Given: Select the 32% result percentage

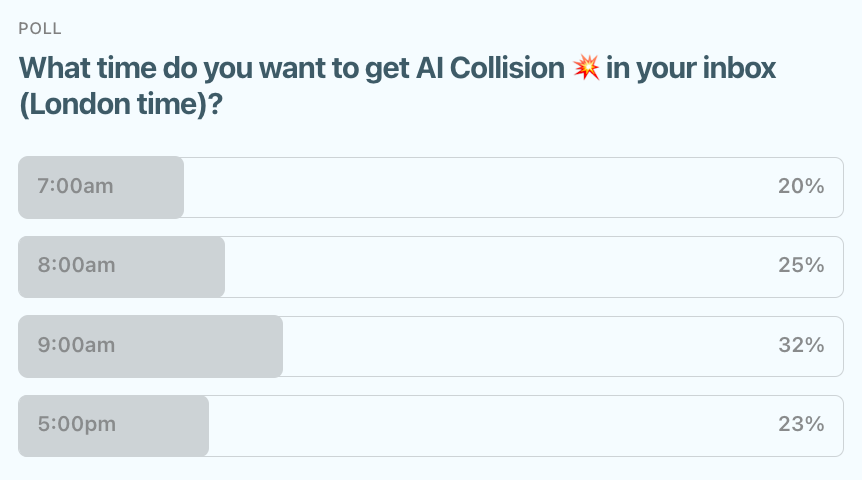Looking at the screenshot, I should [801, 345].
